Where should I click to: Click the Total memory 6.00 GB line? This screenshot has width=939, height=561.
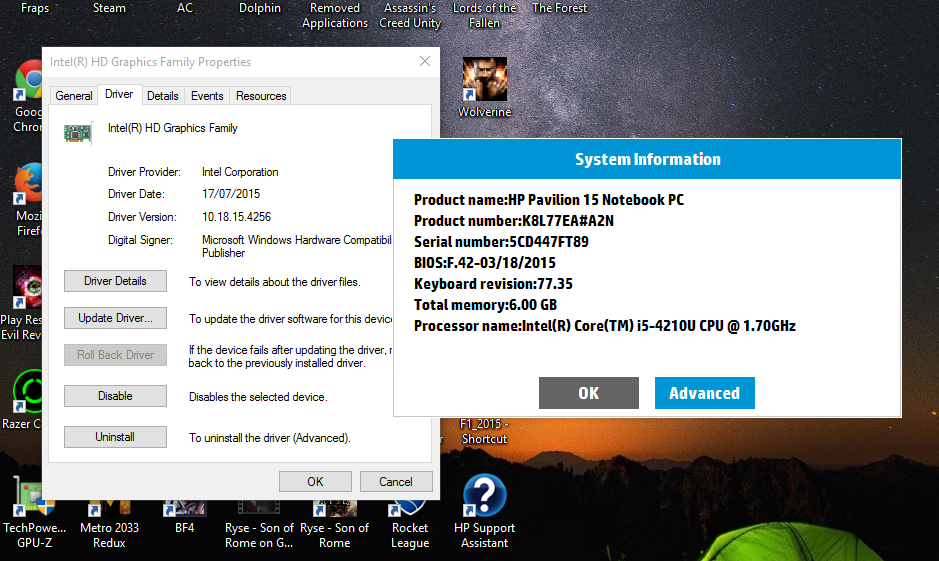pos(486,305)
